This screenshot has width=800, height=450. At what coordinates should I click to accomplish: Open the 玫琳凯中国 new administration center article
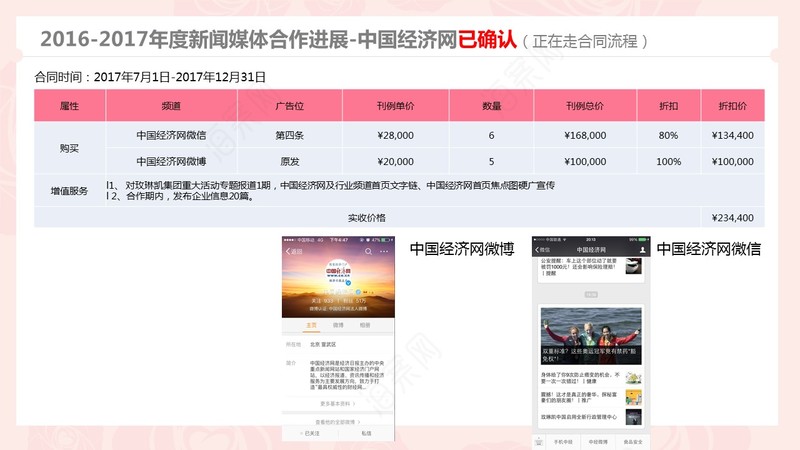coord(579,417)
